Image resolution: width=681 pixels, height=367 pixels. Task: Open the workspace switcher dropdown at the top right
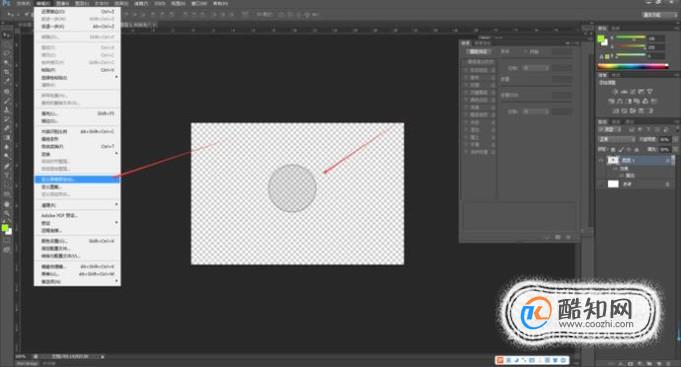(x=659, y=15)
